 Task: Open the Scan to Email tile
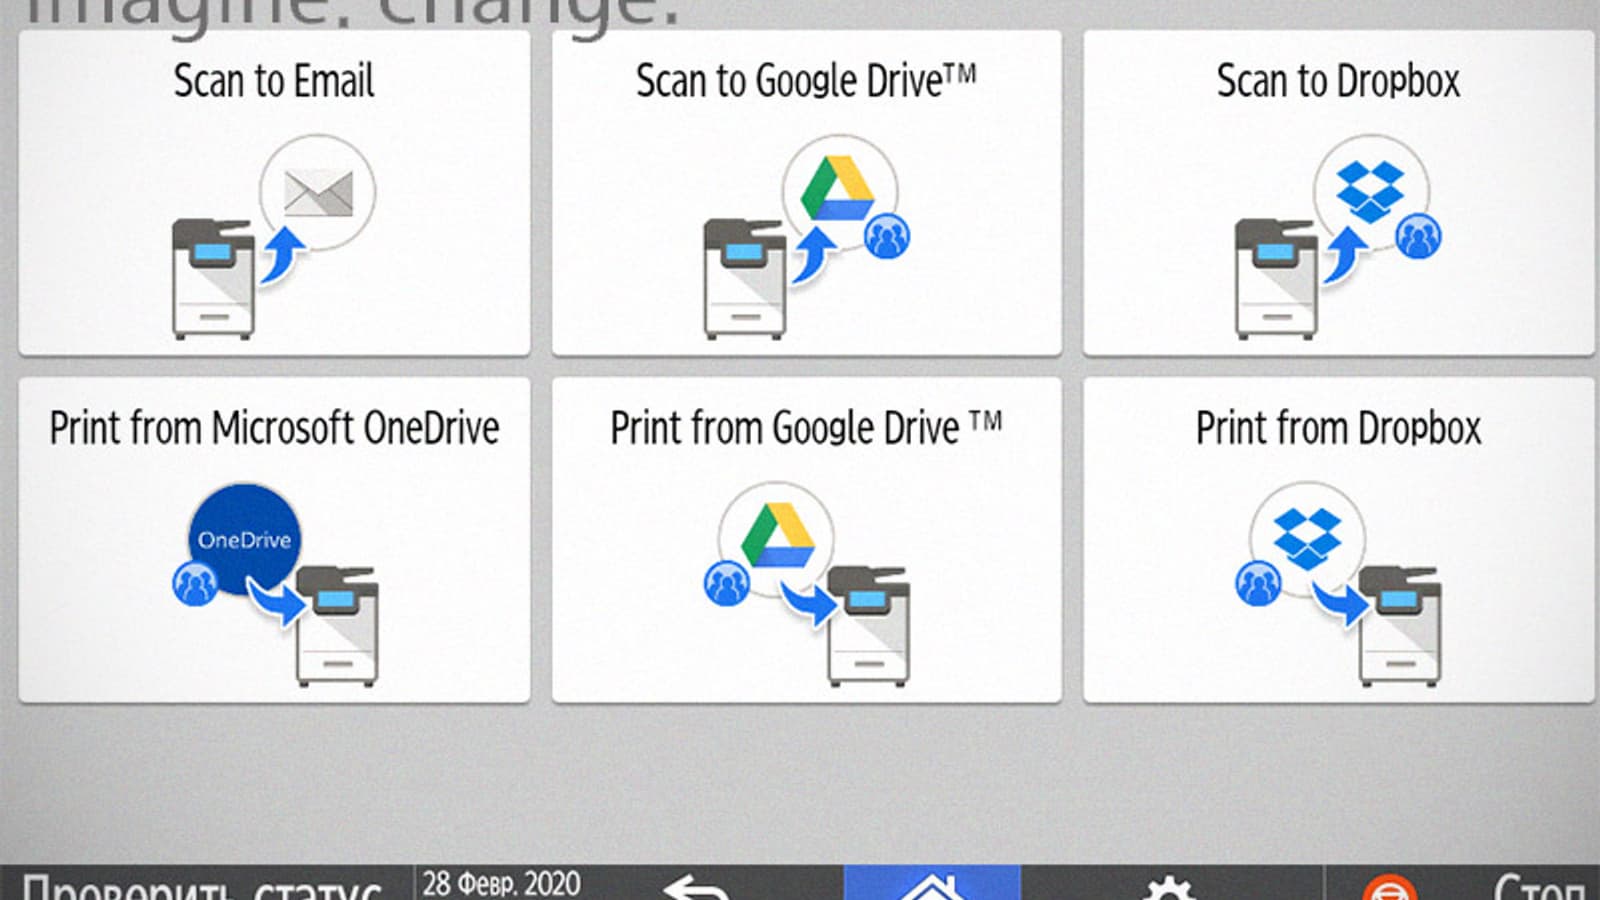point(274,193)
